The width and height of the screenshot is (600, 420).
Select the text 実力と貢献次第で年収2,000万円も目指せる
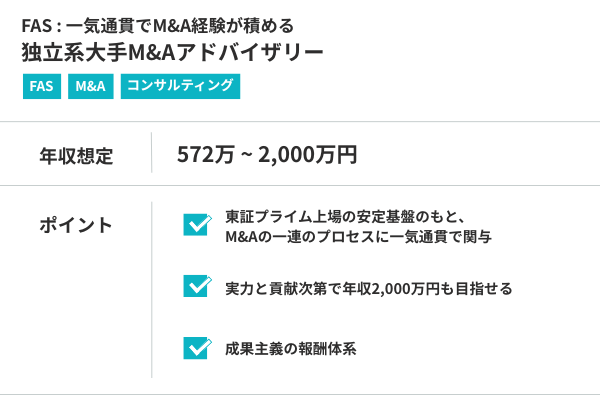click(369, 289)
